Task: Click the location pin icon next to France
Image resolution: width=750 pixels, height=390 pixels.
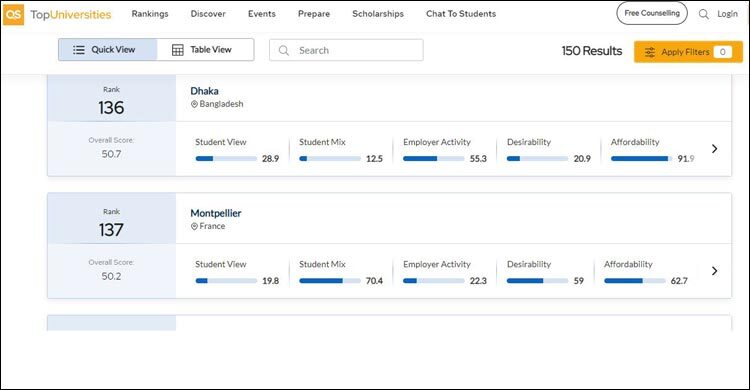Action: [194, 226]
